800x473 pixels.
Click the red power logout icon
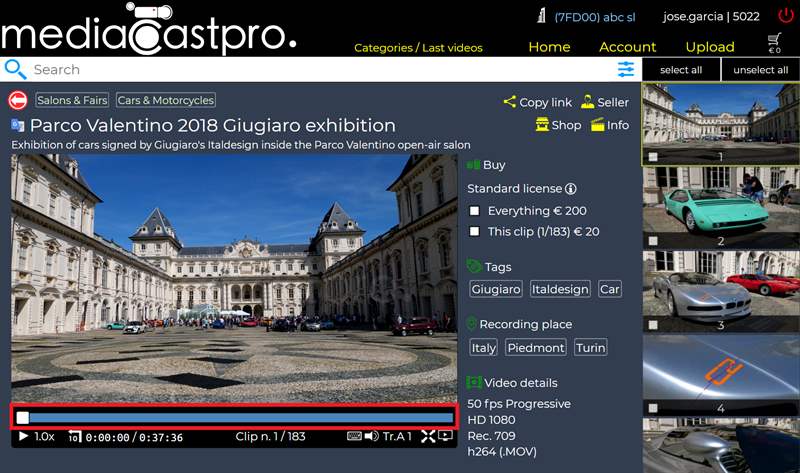[x=786, y=16]
